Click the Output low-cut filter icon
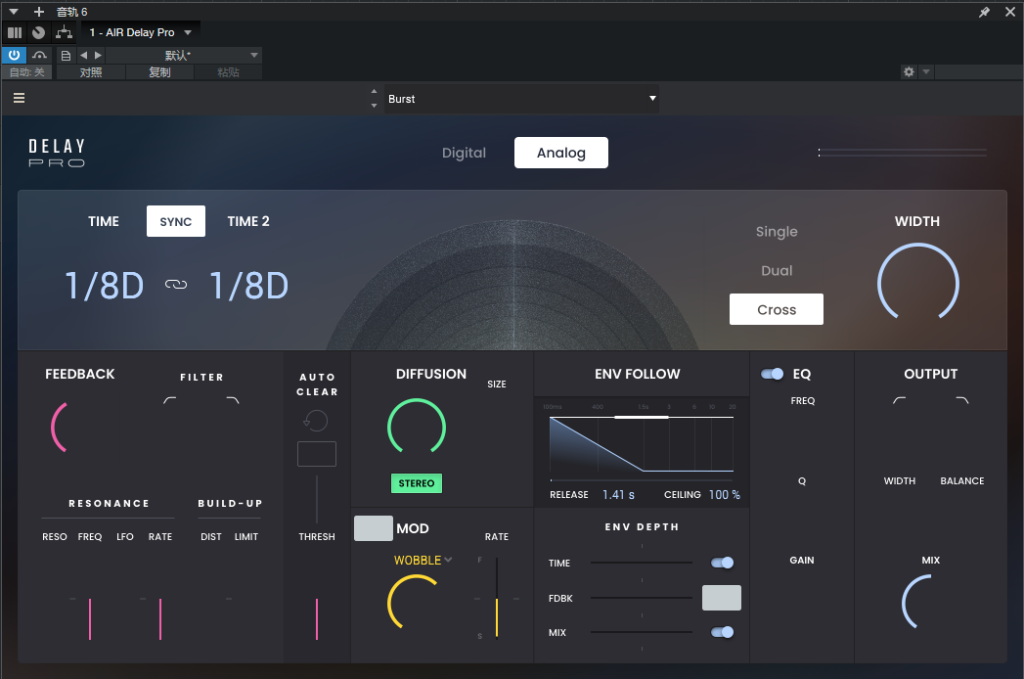 899,400
